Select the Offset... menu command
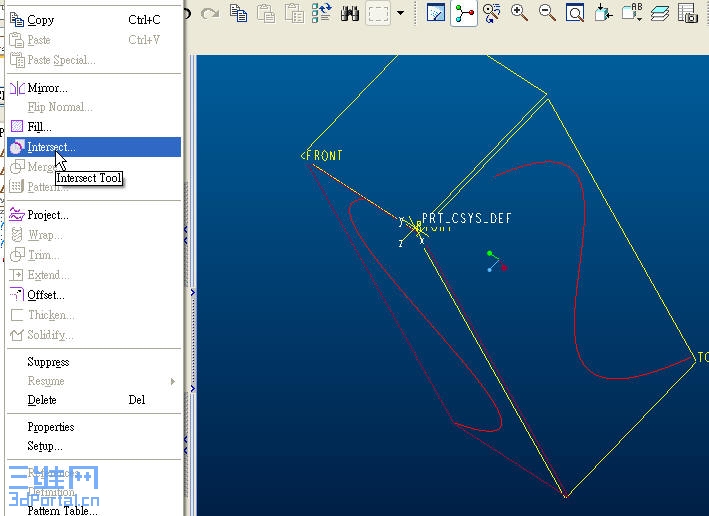This screenshot has height=516, width=709. coord(94,295)
